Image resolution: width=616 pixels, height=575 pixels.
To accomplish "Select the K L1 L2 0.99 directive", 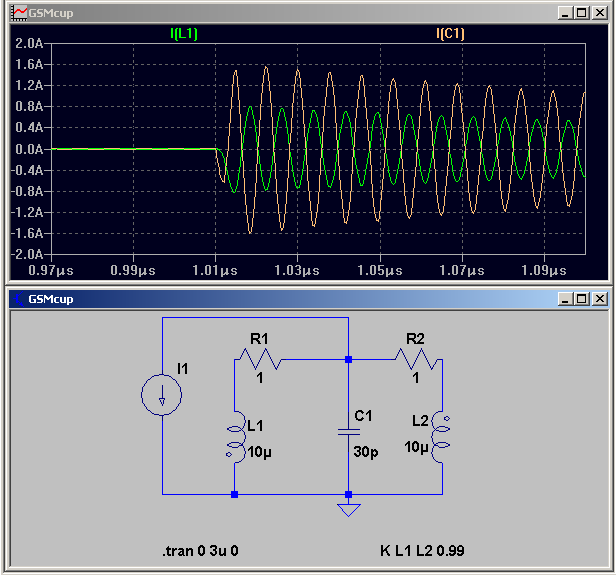I will click(421, 552).
